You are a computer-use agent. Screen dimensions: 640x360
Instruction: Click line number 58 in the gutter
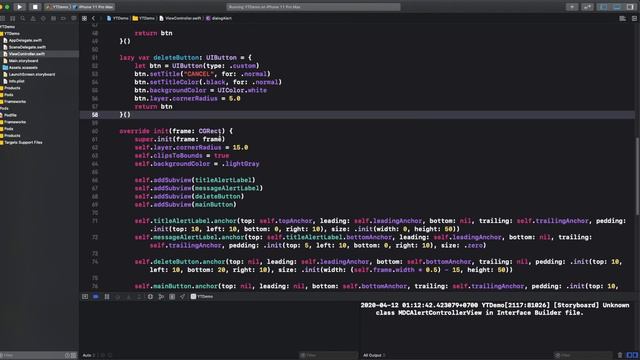tap(95, 115)
